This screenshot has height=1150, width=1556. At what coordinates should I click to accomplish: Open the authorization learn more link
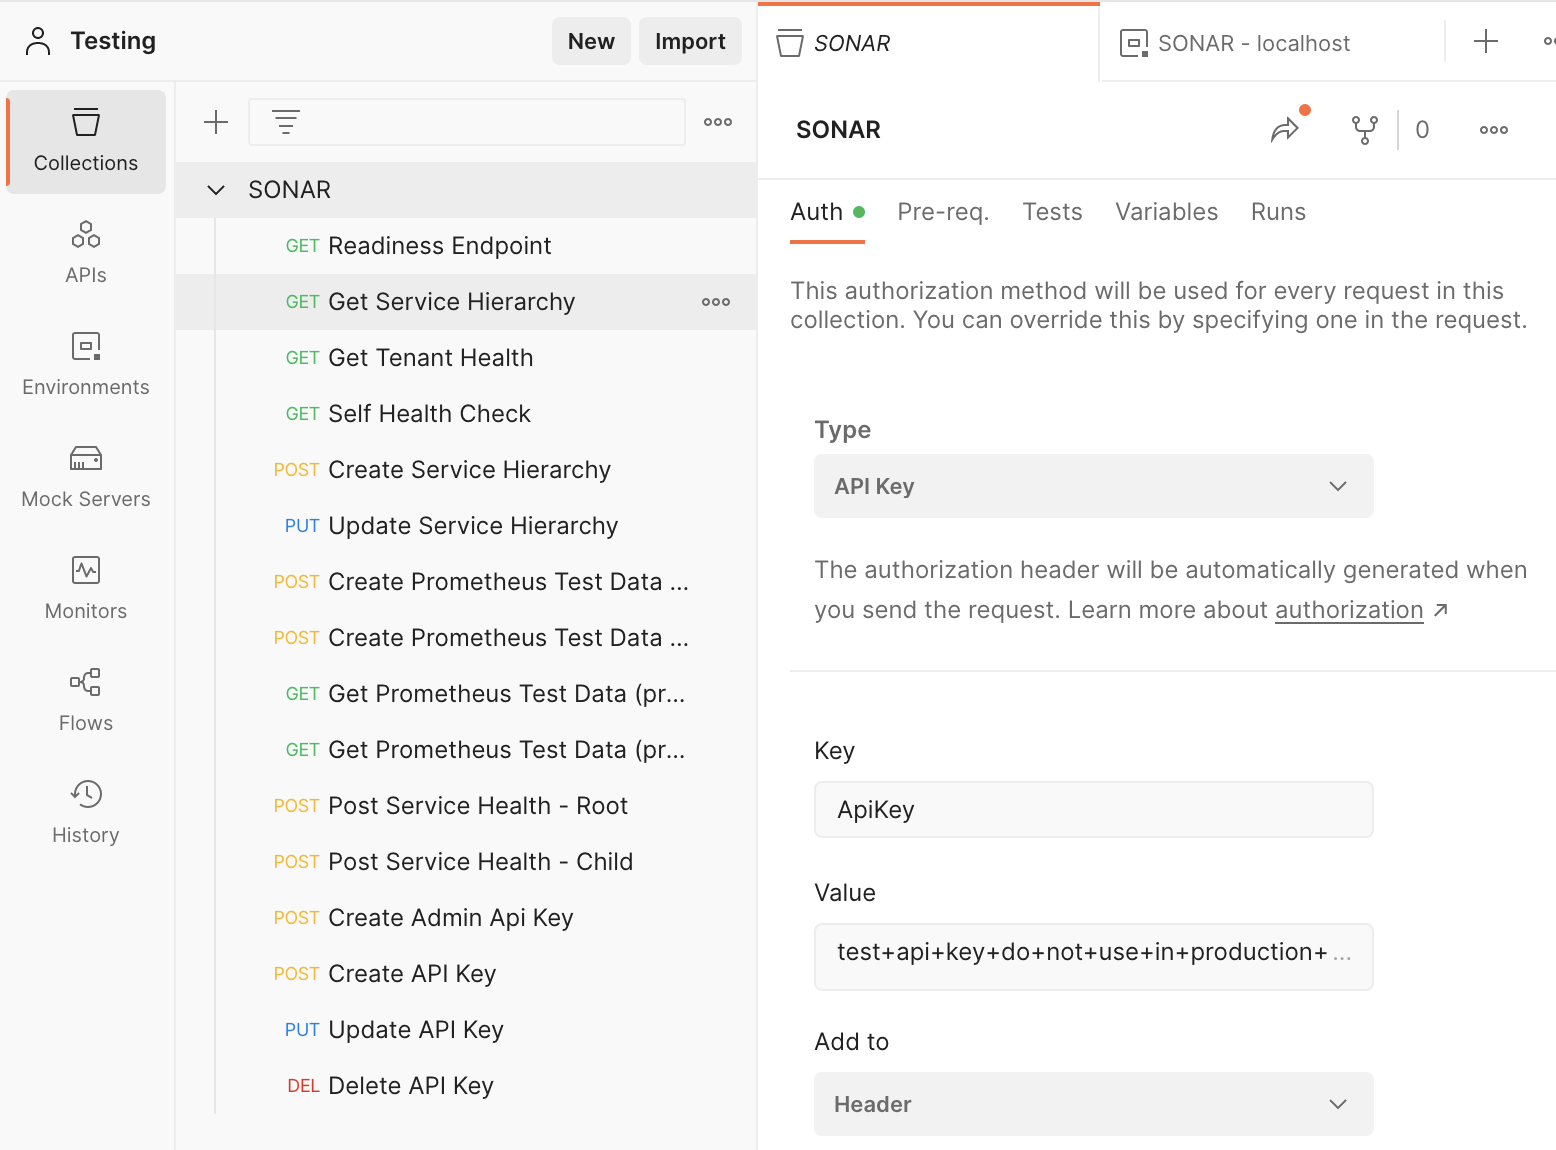pos(1349,610)
